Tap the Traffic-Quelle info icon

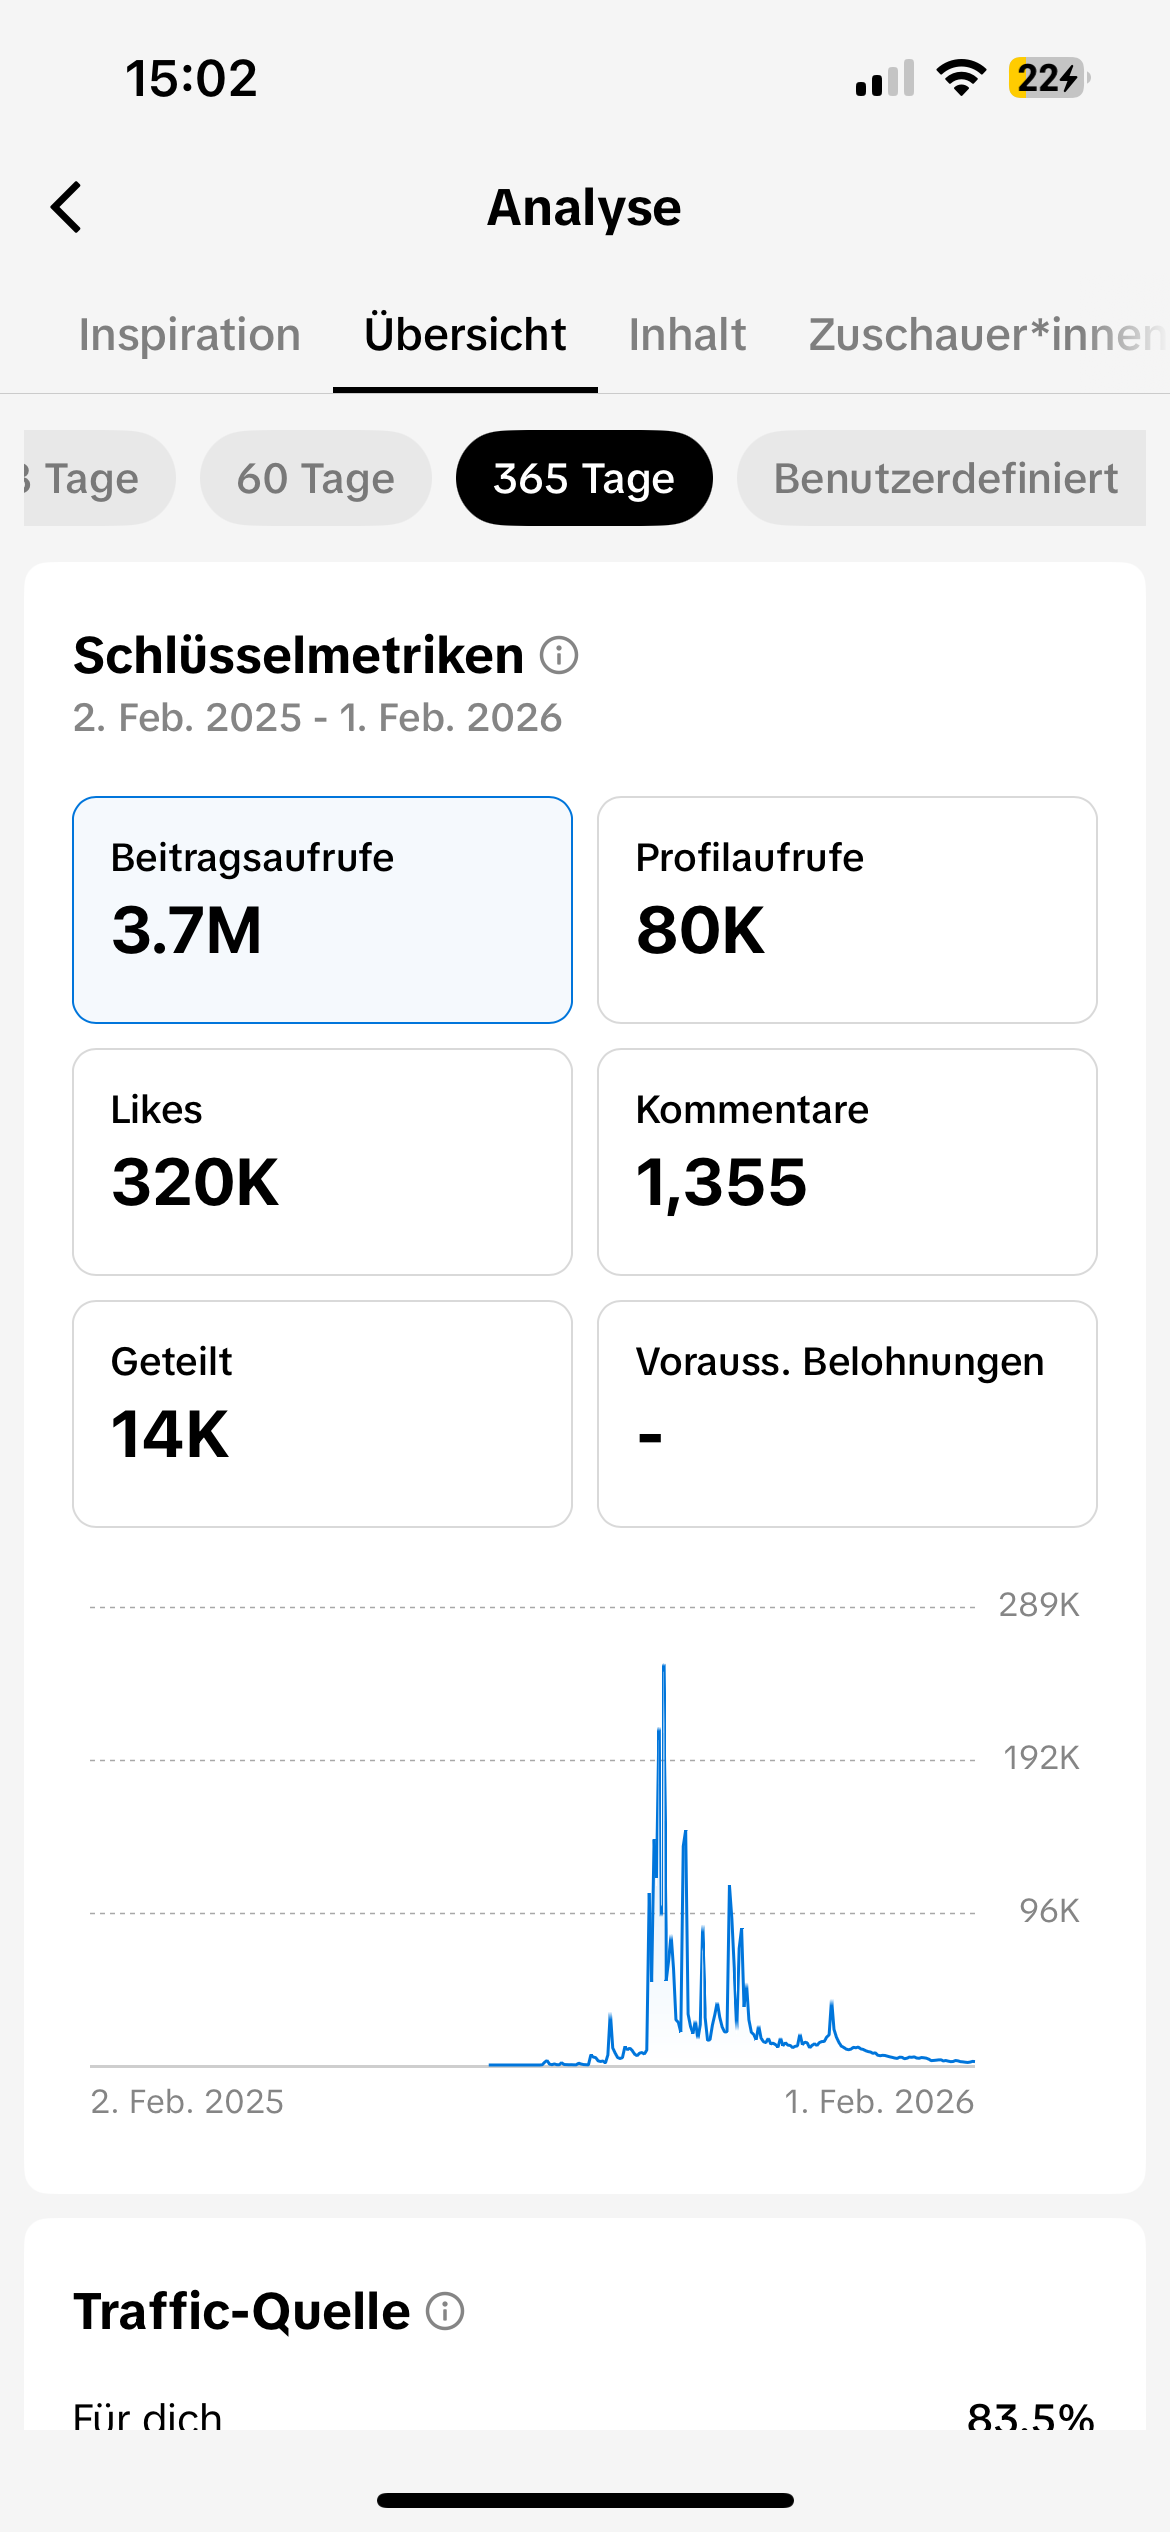point(445,2311)
